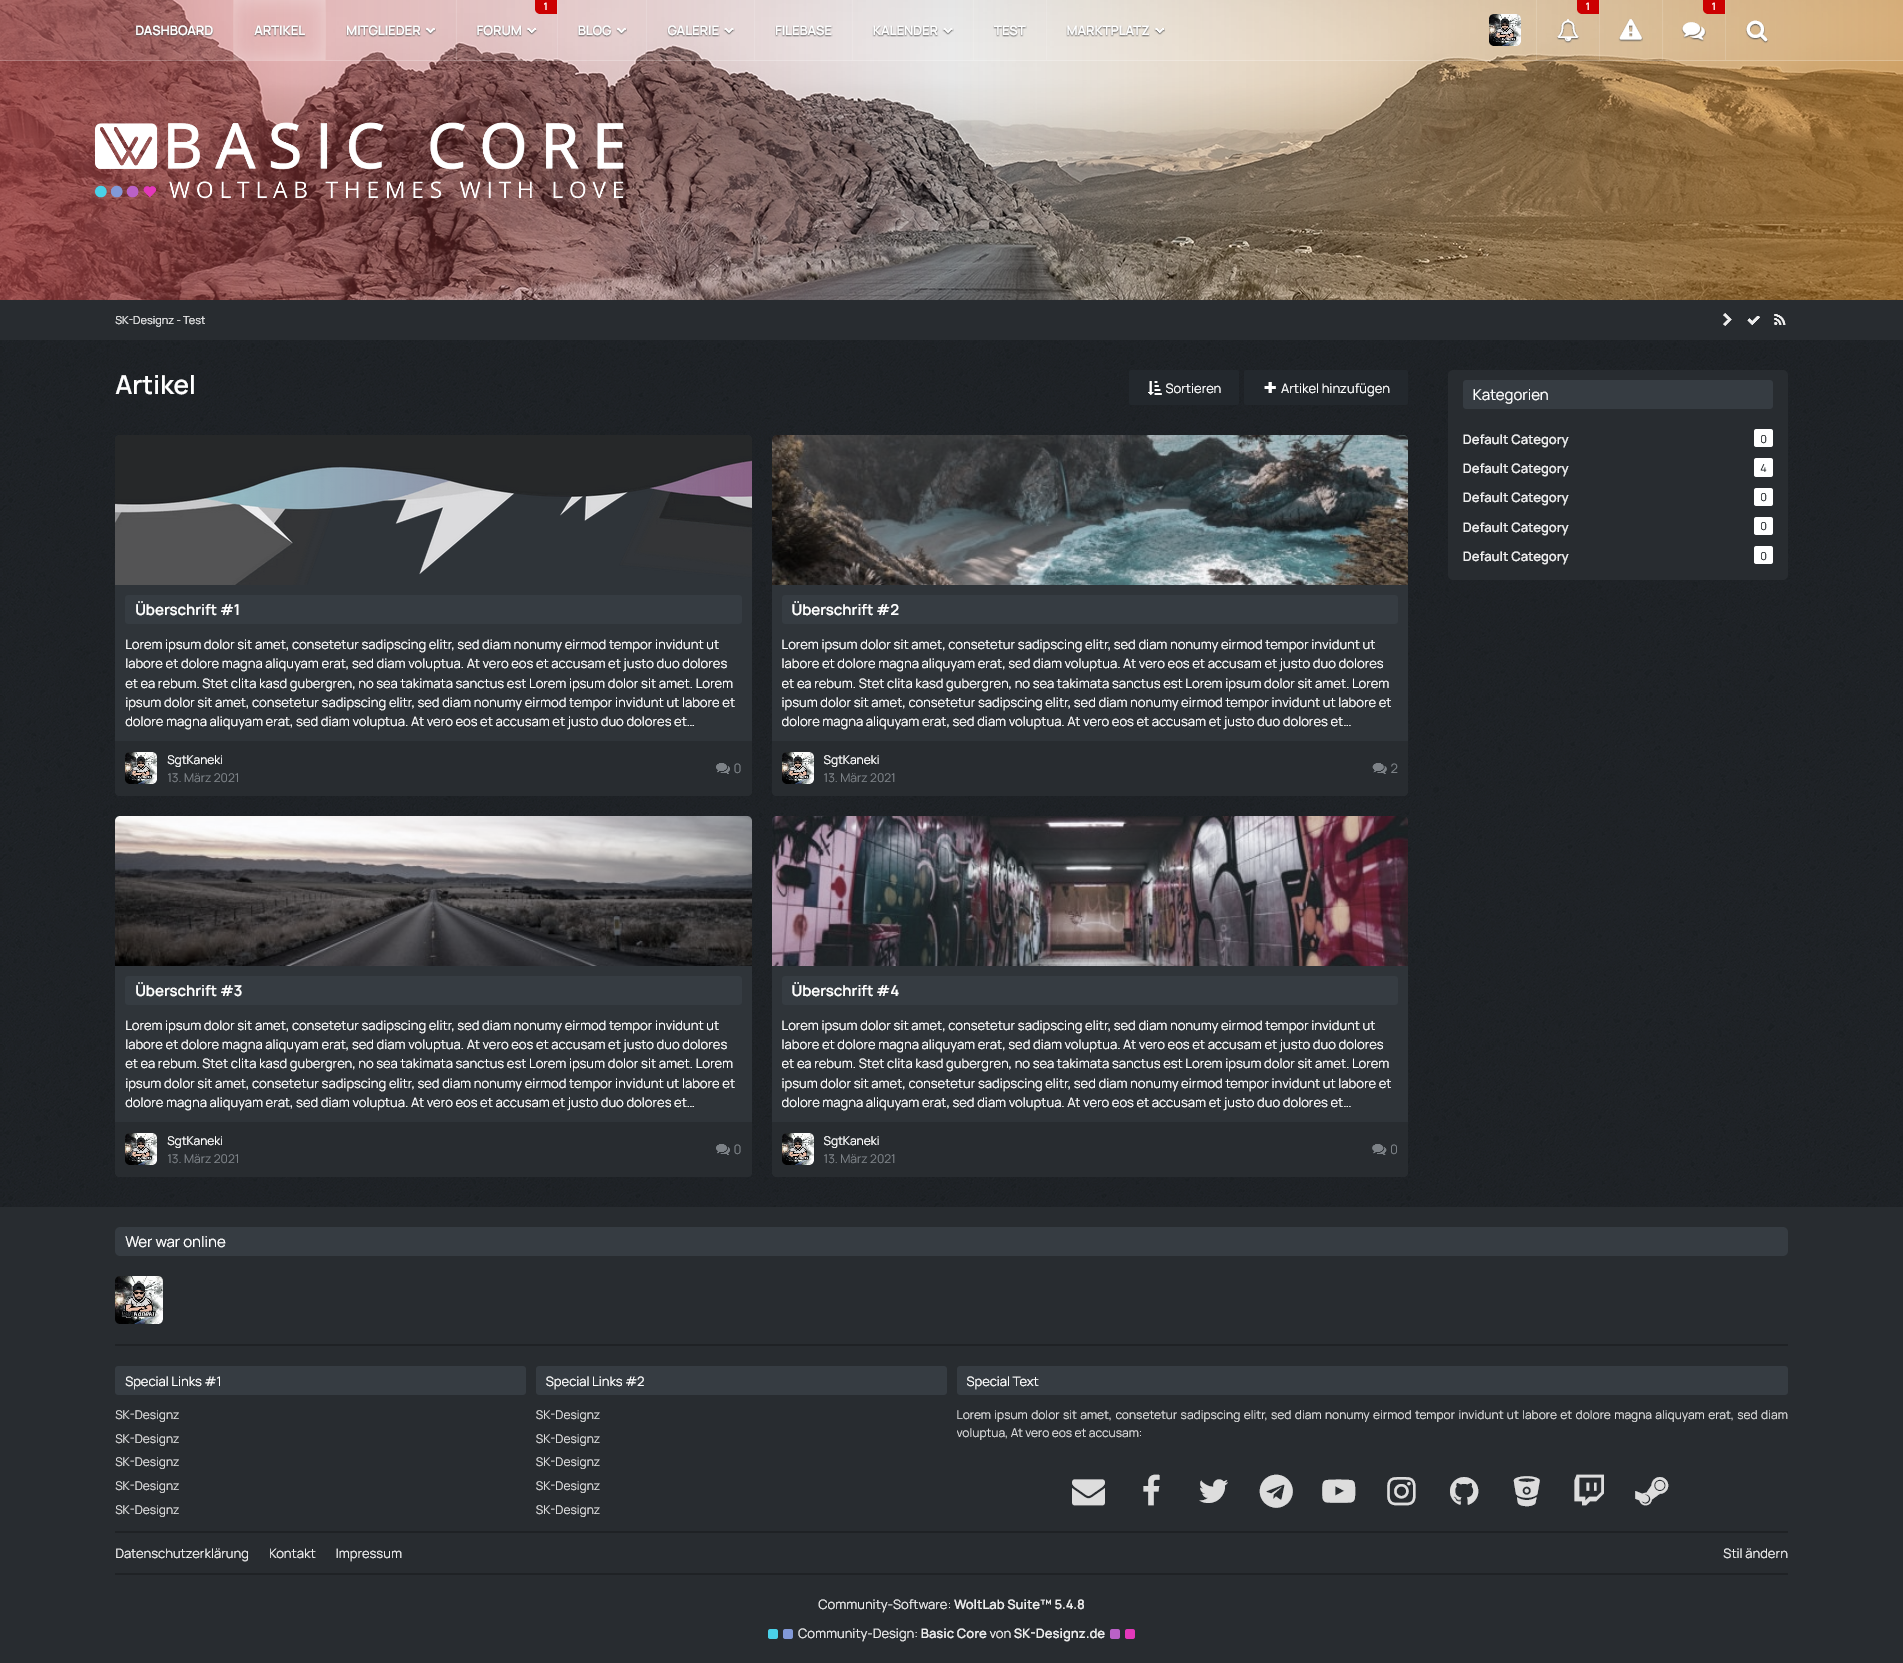Expand the Marktplatz dropdown menu
This screenshot has width=1903, height=1663.
[1115, 31]
